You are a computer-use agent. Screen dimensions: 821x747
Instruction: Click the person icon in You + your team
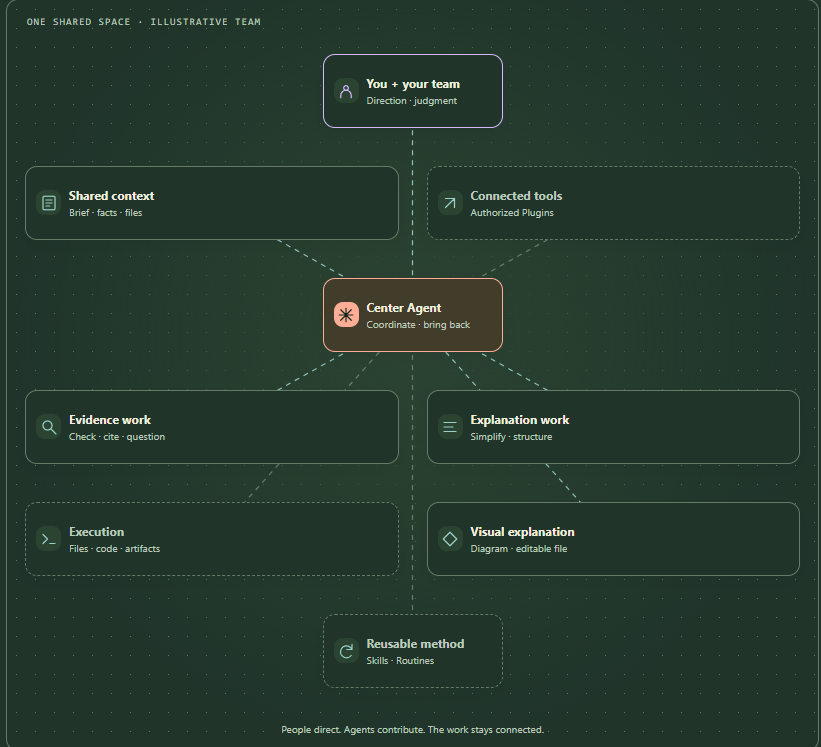pyautogui.click(x=346, y=91)
